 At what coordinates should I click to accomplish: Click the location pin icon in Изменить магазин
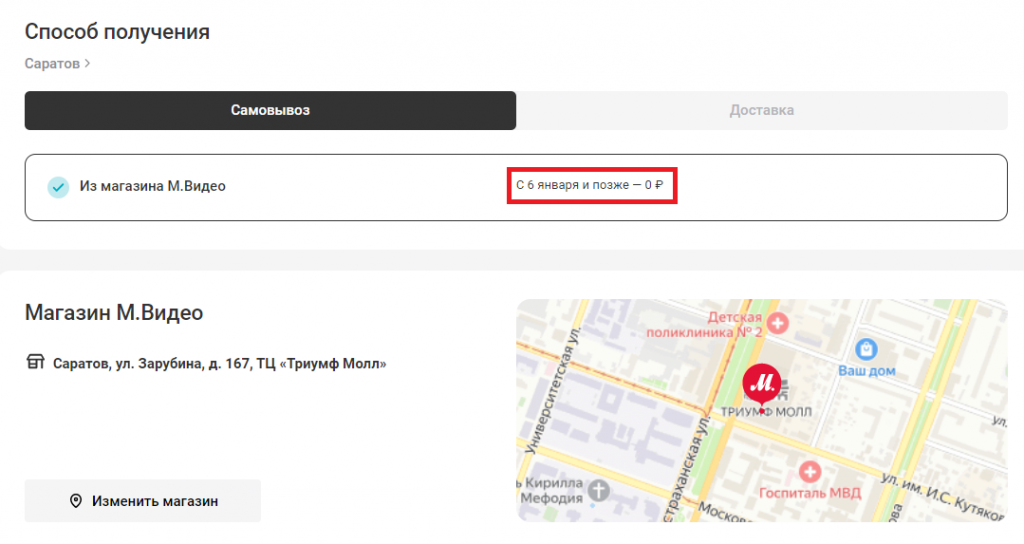(76, 501)
